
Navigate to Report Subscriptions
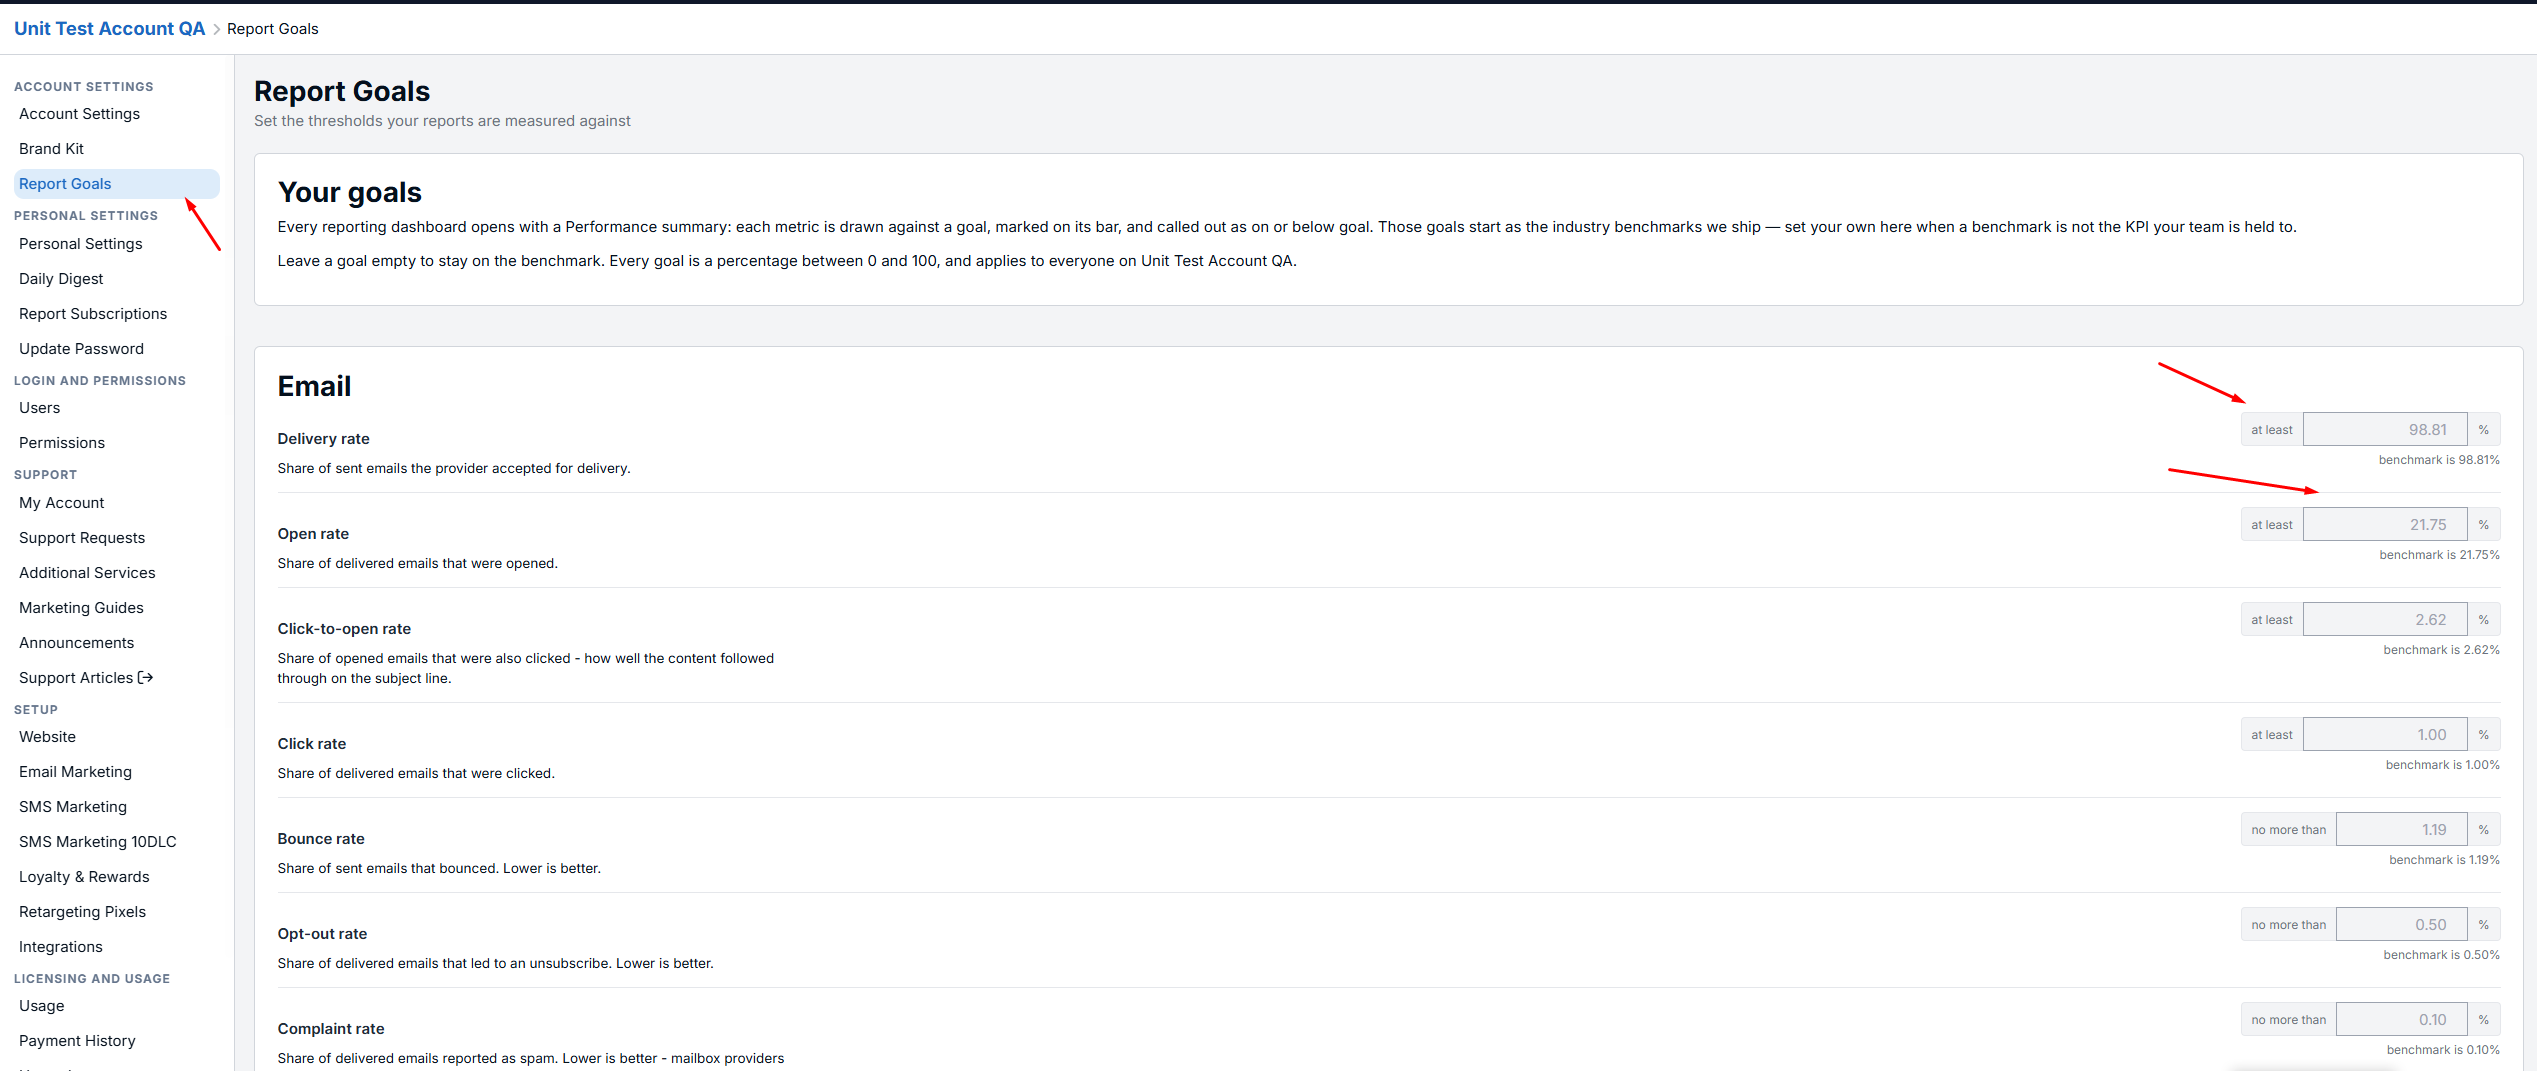pos(93,313)
